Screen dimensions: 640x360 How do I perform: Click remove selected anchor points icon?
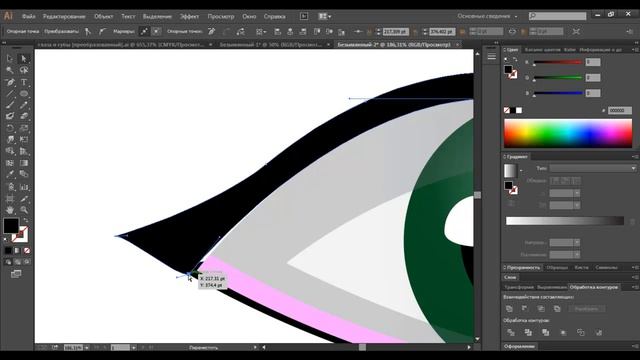pyautogui.click(x=211, y=31)
